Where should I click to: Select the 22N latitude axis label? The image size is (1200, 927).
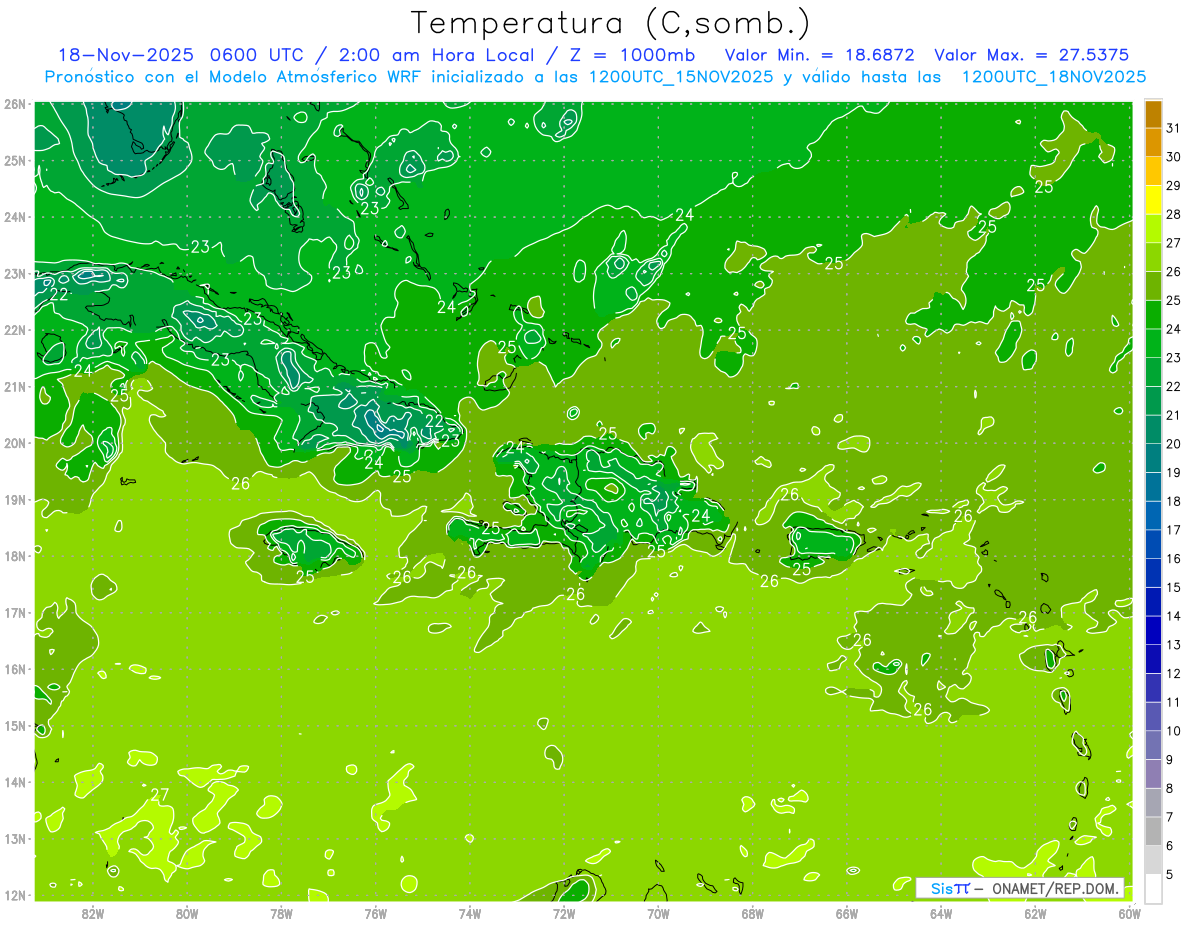14,330
